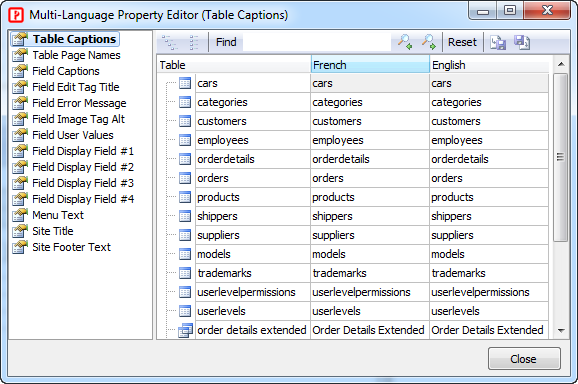Click the import file icon beside Reset
Viewport: 578px width, 384px height.
(x=498, y=42)
